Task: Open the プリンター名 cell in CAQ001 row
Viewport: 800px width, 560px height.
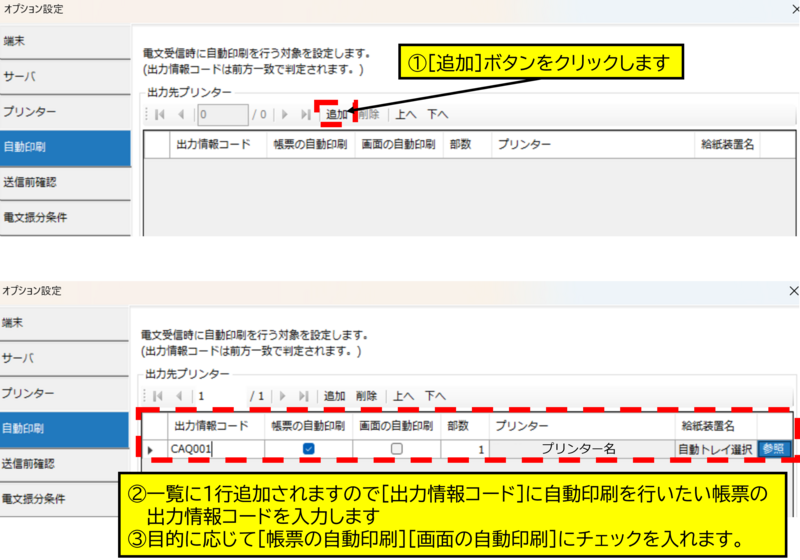Action: pyautogui.click(x=582, y=450)
